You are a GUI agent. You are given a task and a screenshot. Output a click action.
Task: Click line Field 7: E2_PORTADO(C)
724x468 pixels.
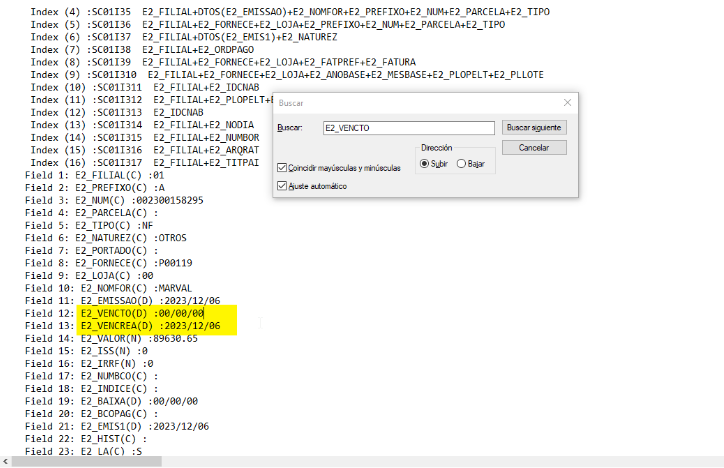tap(91, 251)
